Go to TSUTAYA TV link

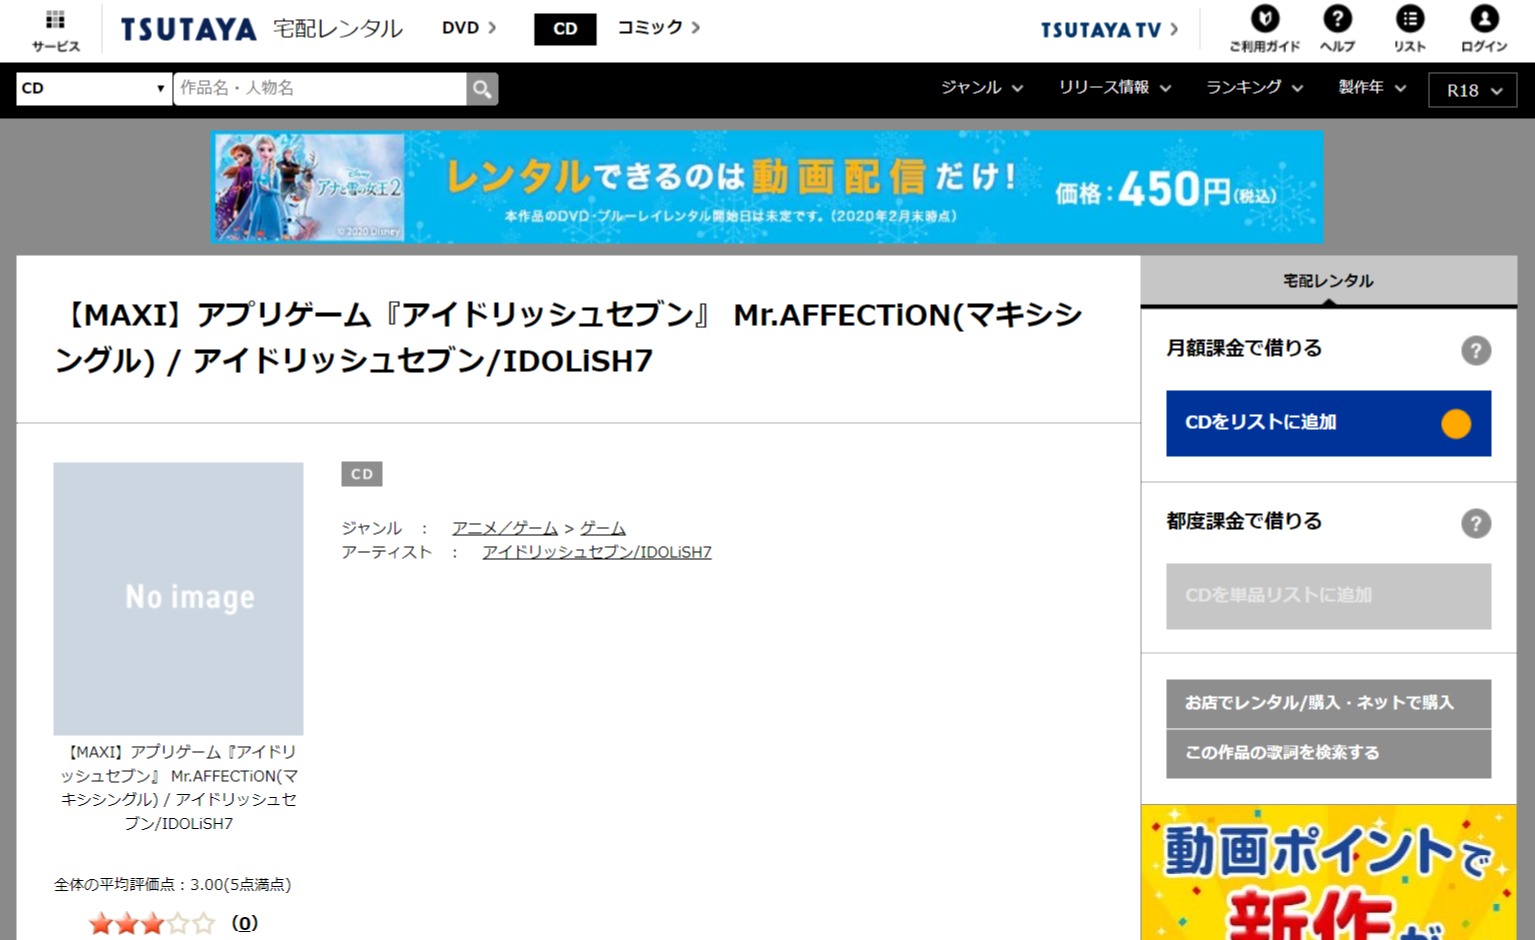pyautogui.click(x=1109, y=30)
